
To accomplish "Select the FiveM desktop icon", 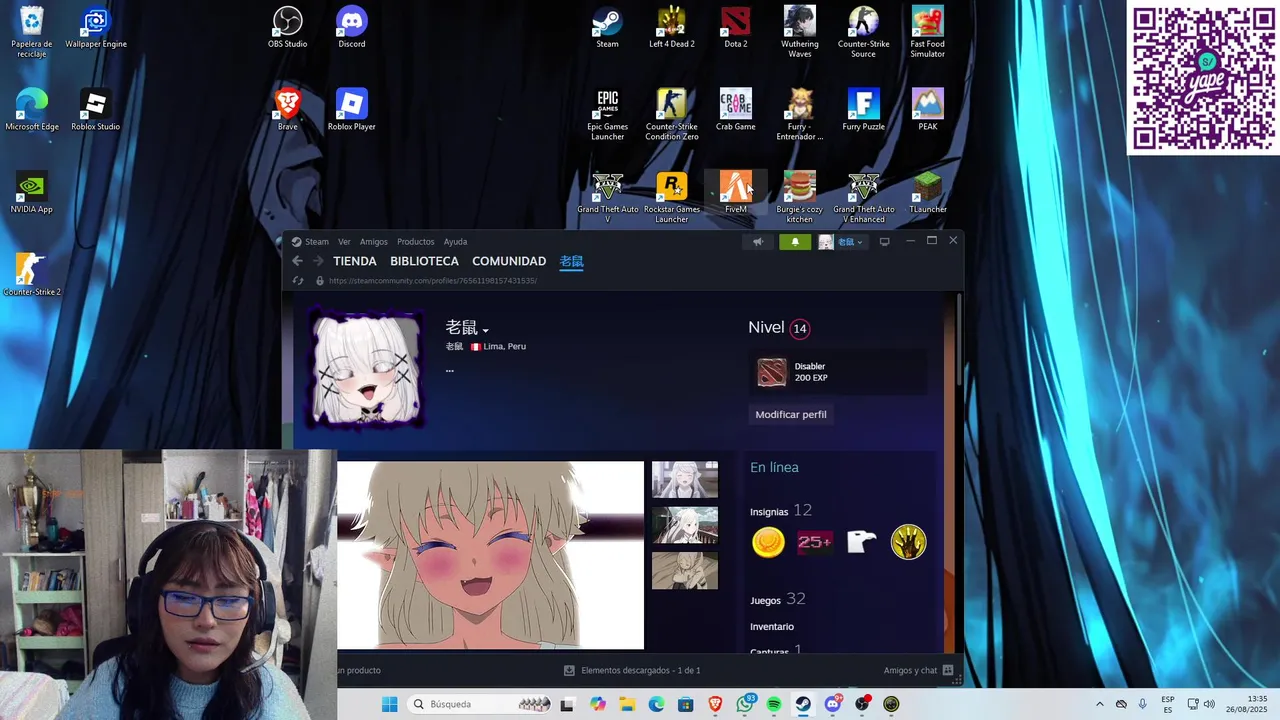I will tap(736, 193).
